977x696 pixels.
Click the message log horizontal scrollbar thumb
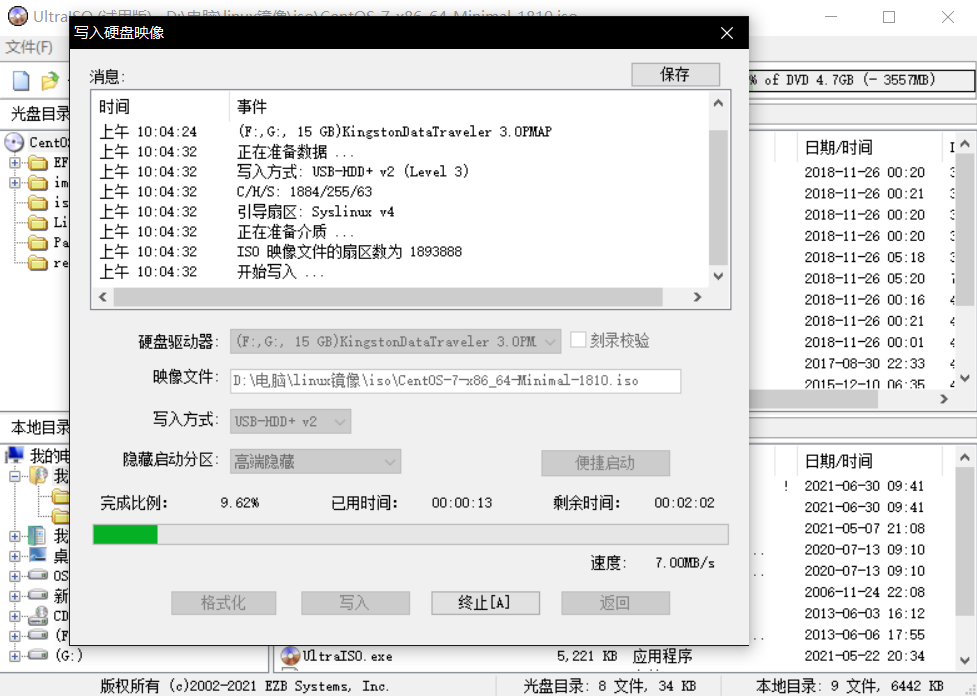click(388, 297)
